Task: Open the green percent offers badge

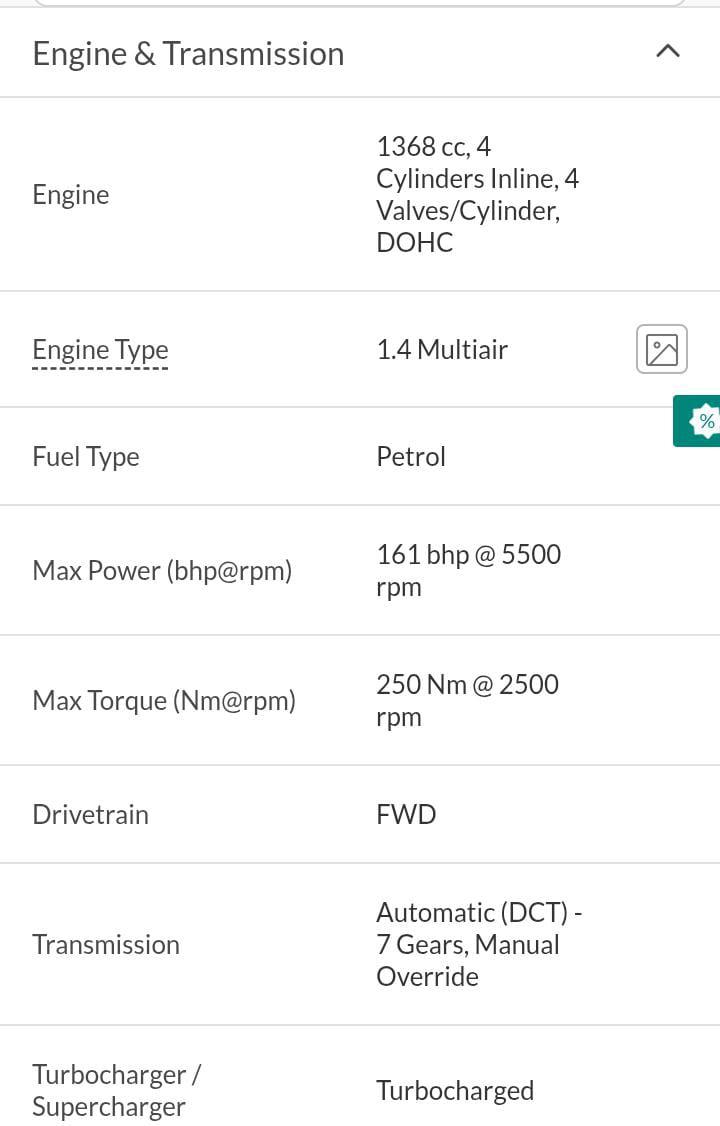Action: tap(697, 421)
